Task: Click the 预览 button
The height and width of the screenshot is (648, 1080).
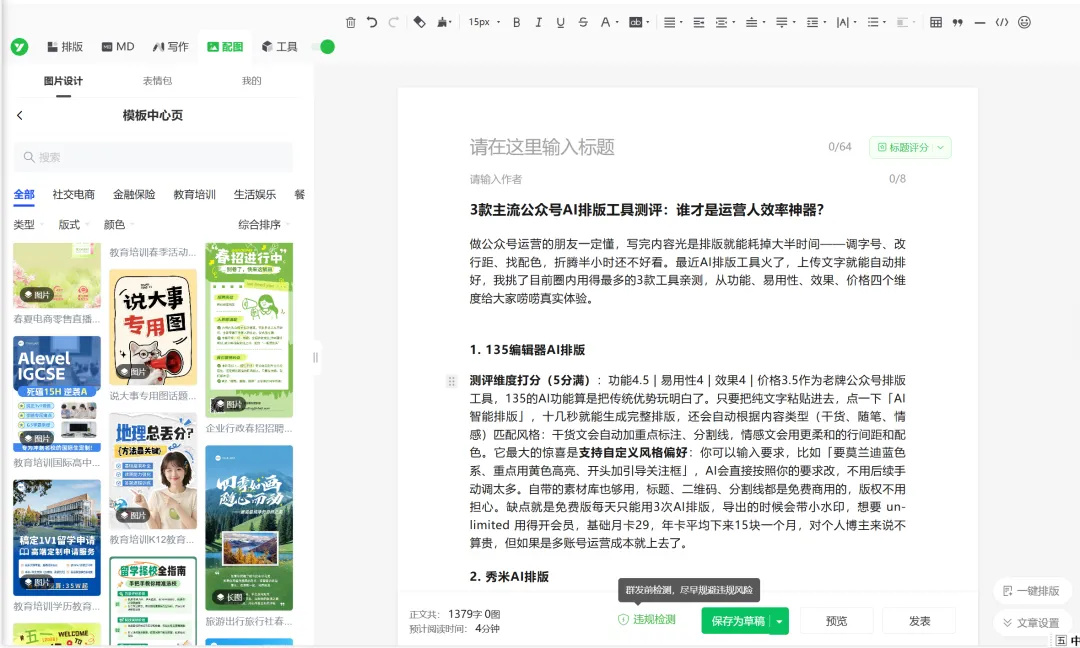Action: (x=836, y=621)
